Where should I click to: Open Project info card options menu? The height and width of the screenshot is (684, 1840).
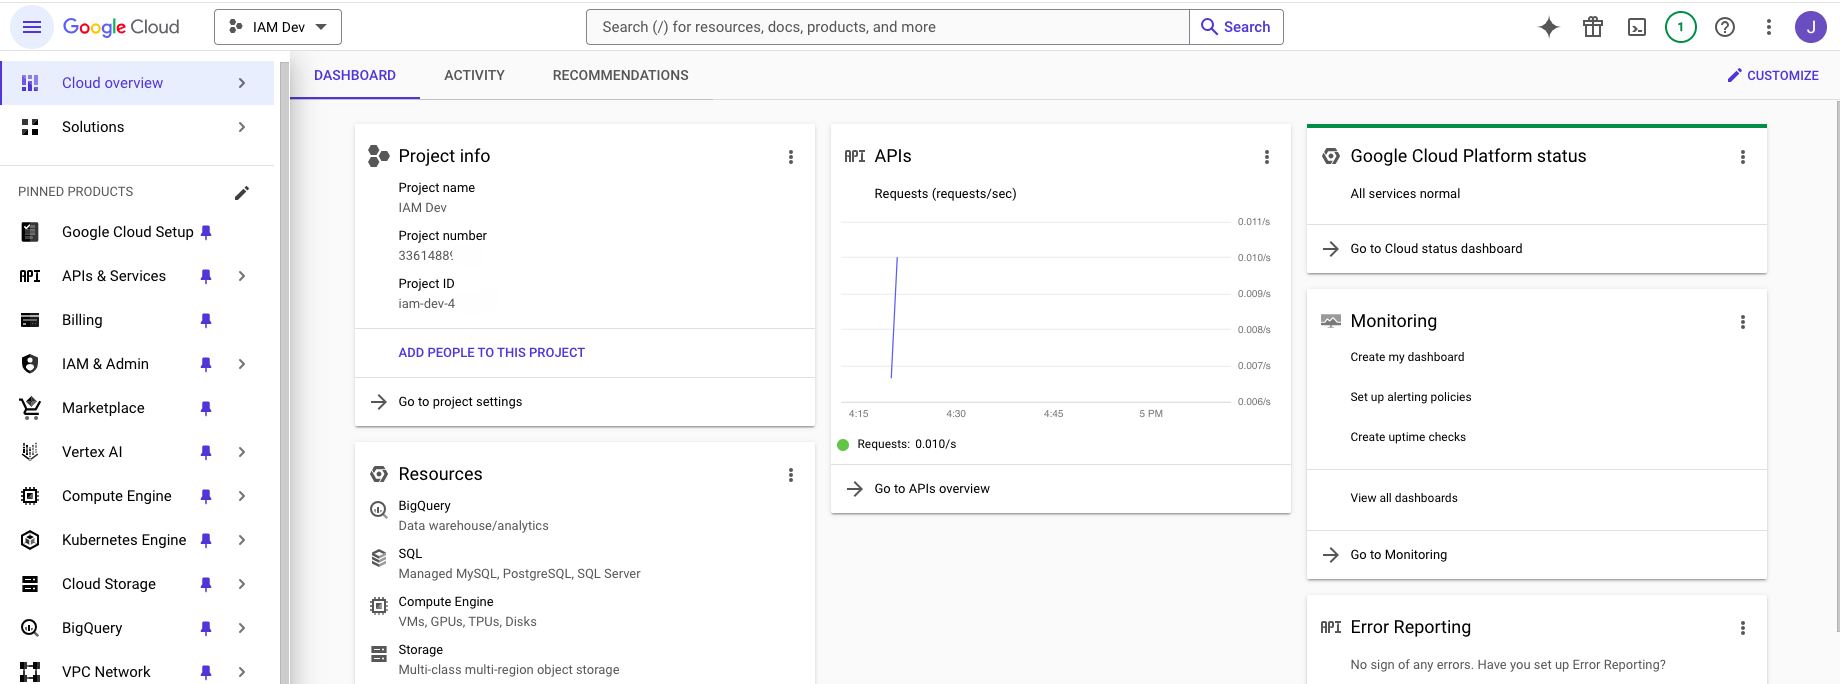(791, 157)
